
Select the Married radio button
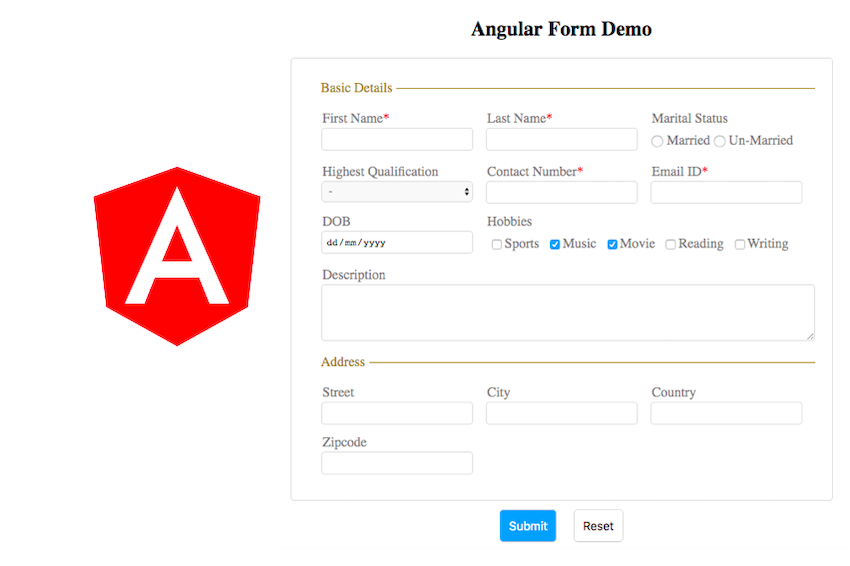click(x=657, y=142)
